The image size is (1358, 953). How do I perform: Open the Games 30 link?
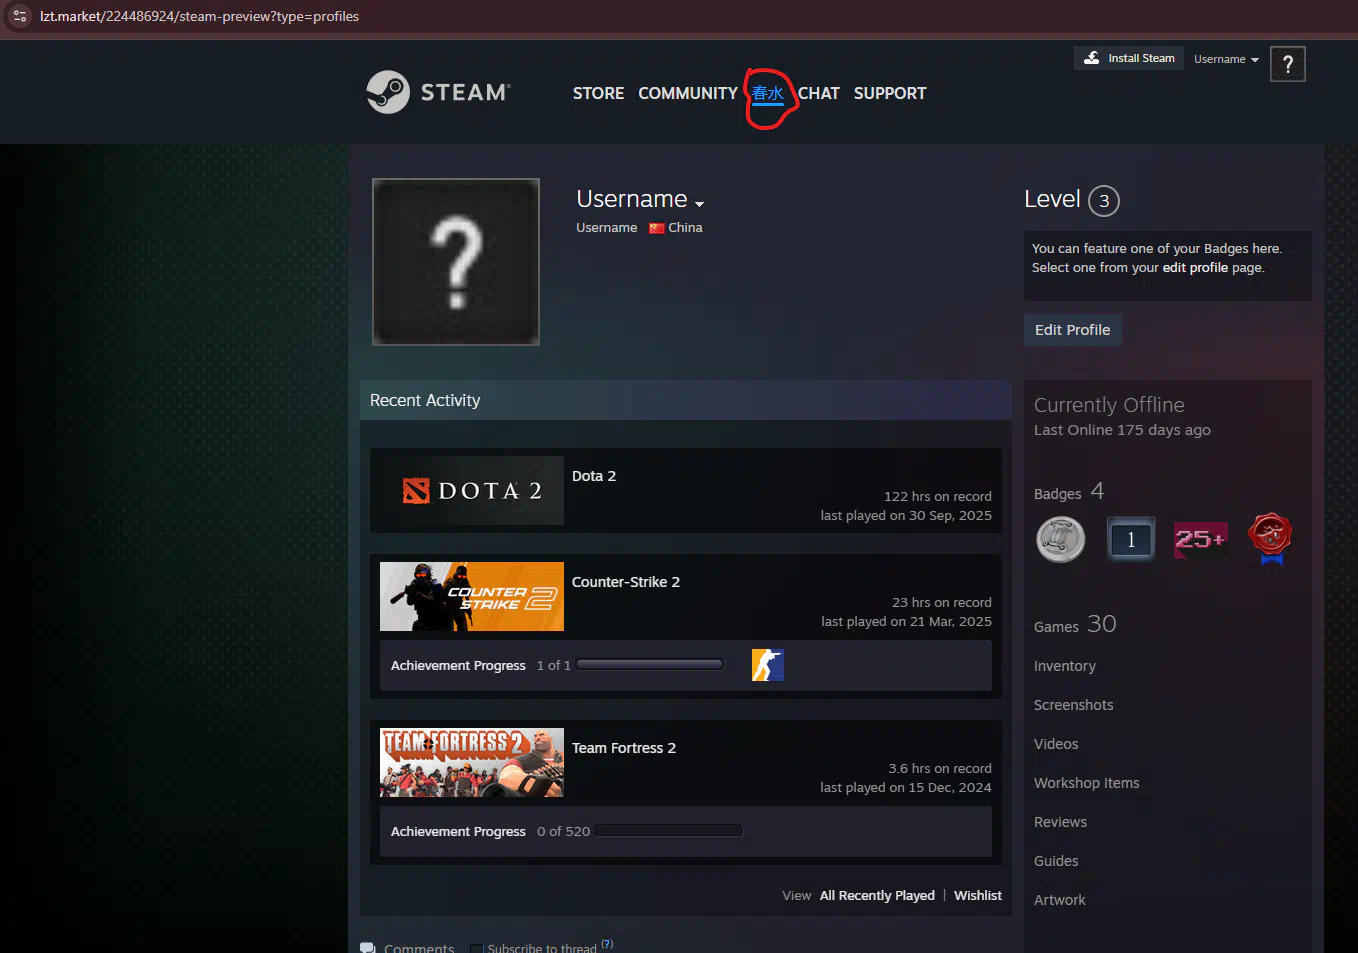[1075, 625]
